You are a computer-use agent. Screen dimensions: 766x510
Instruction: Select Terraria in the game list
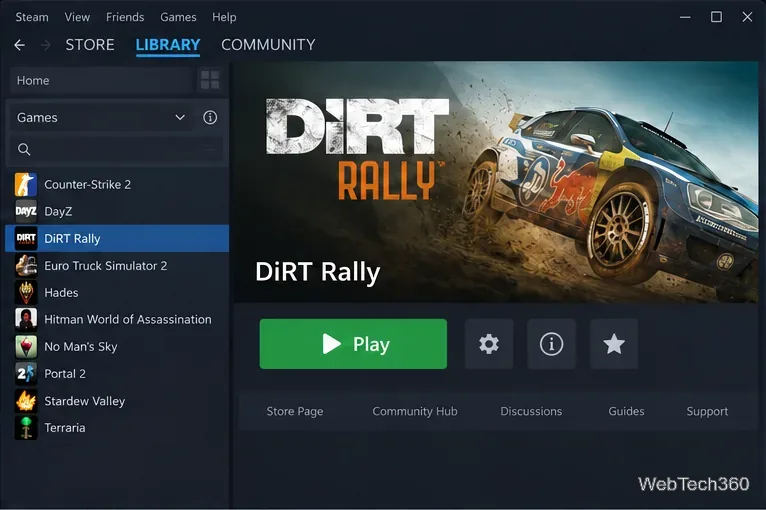pos(117,428)
